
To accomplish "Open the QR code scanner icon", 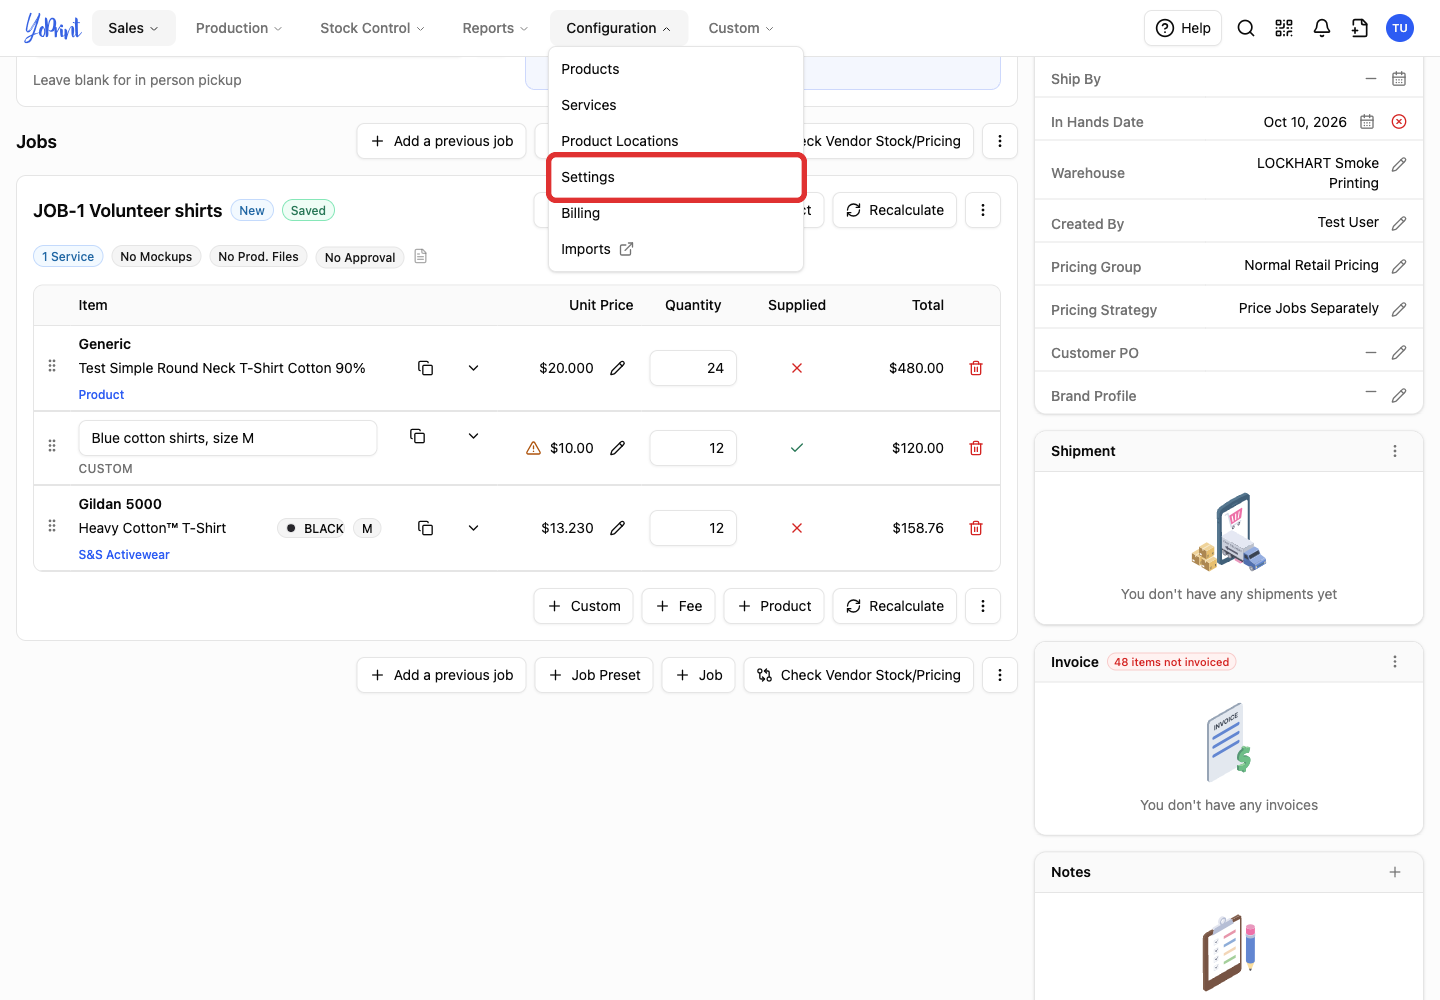I will pos(1284,28).
